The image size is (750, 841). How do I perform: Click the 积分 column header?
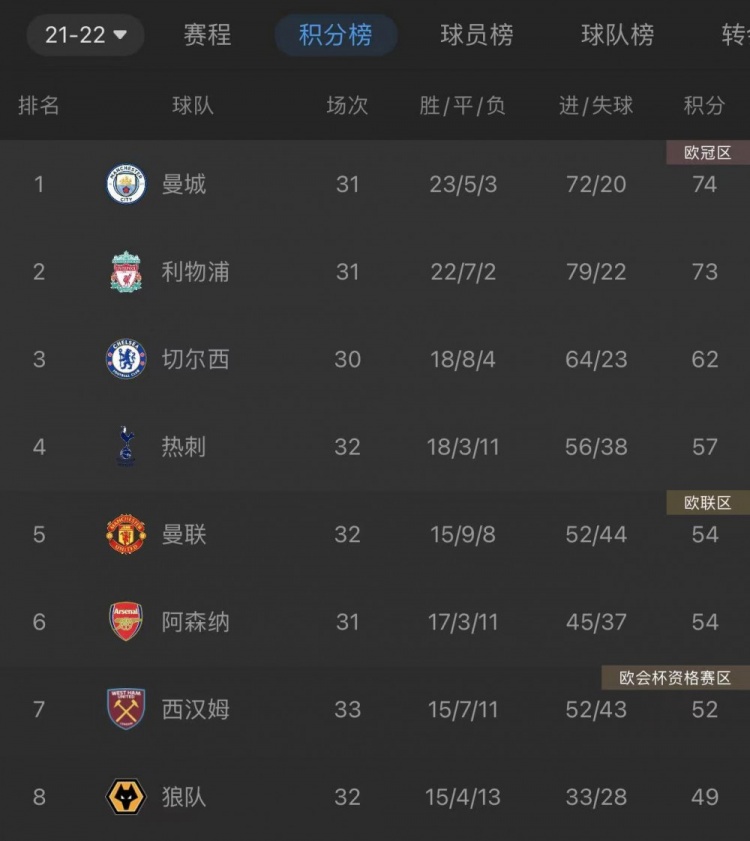(x=704, y=105)
